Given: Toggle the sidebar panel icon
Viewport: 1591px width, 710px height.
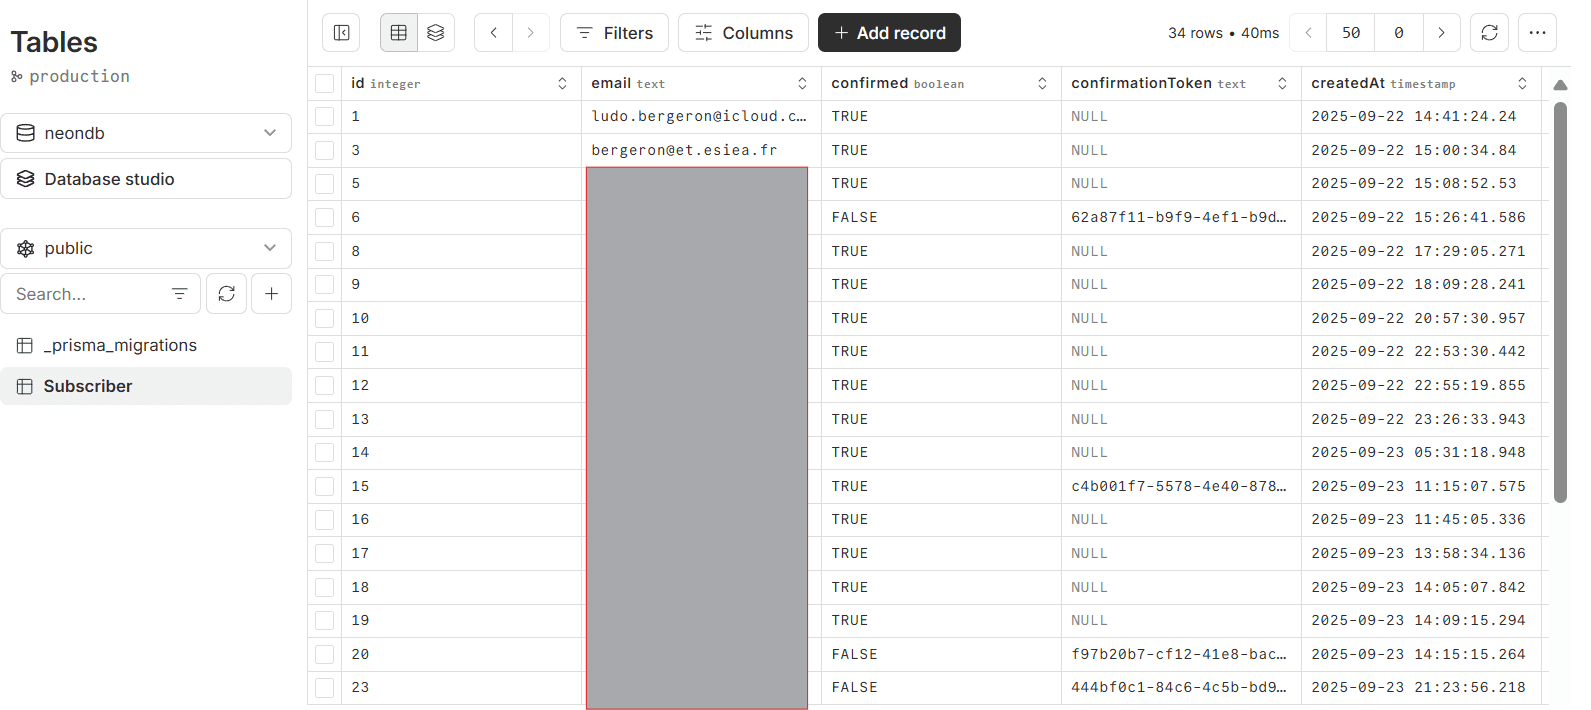Looking at the screenshot, I should click(341, 33).
